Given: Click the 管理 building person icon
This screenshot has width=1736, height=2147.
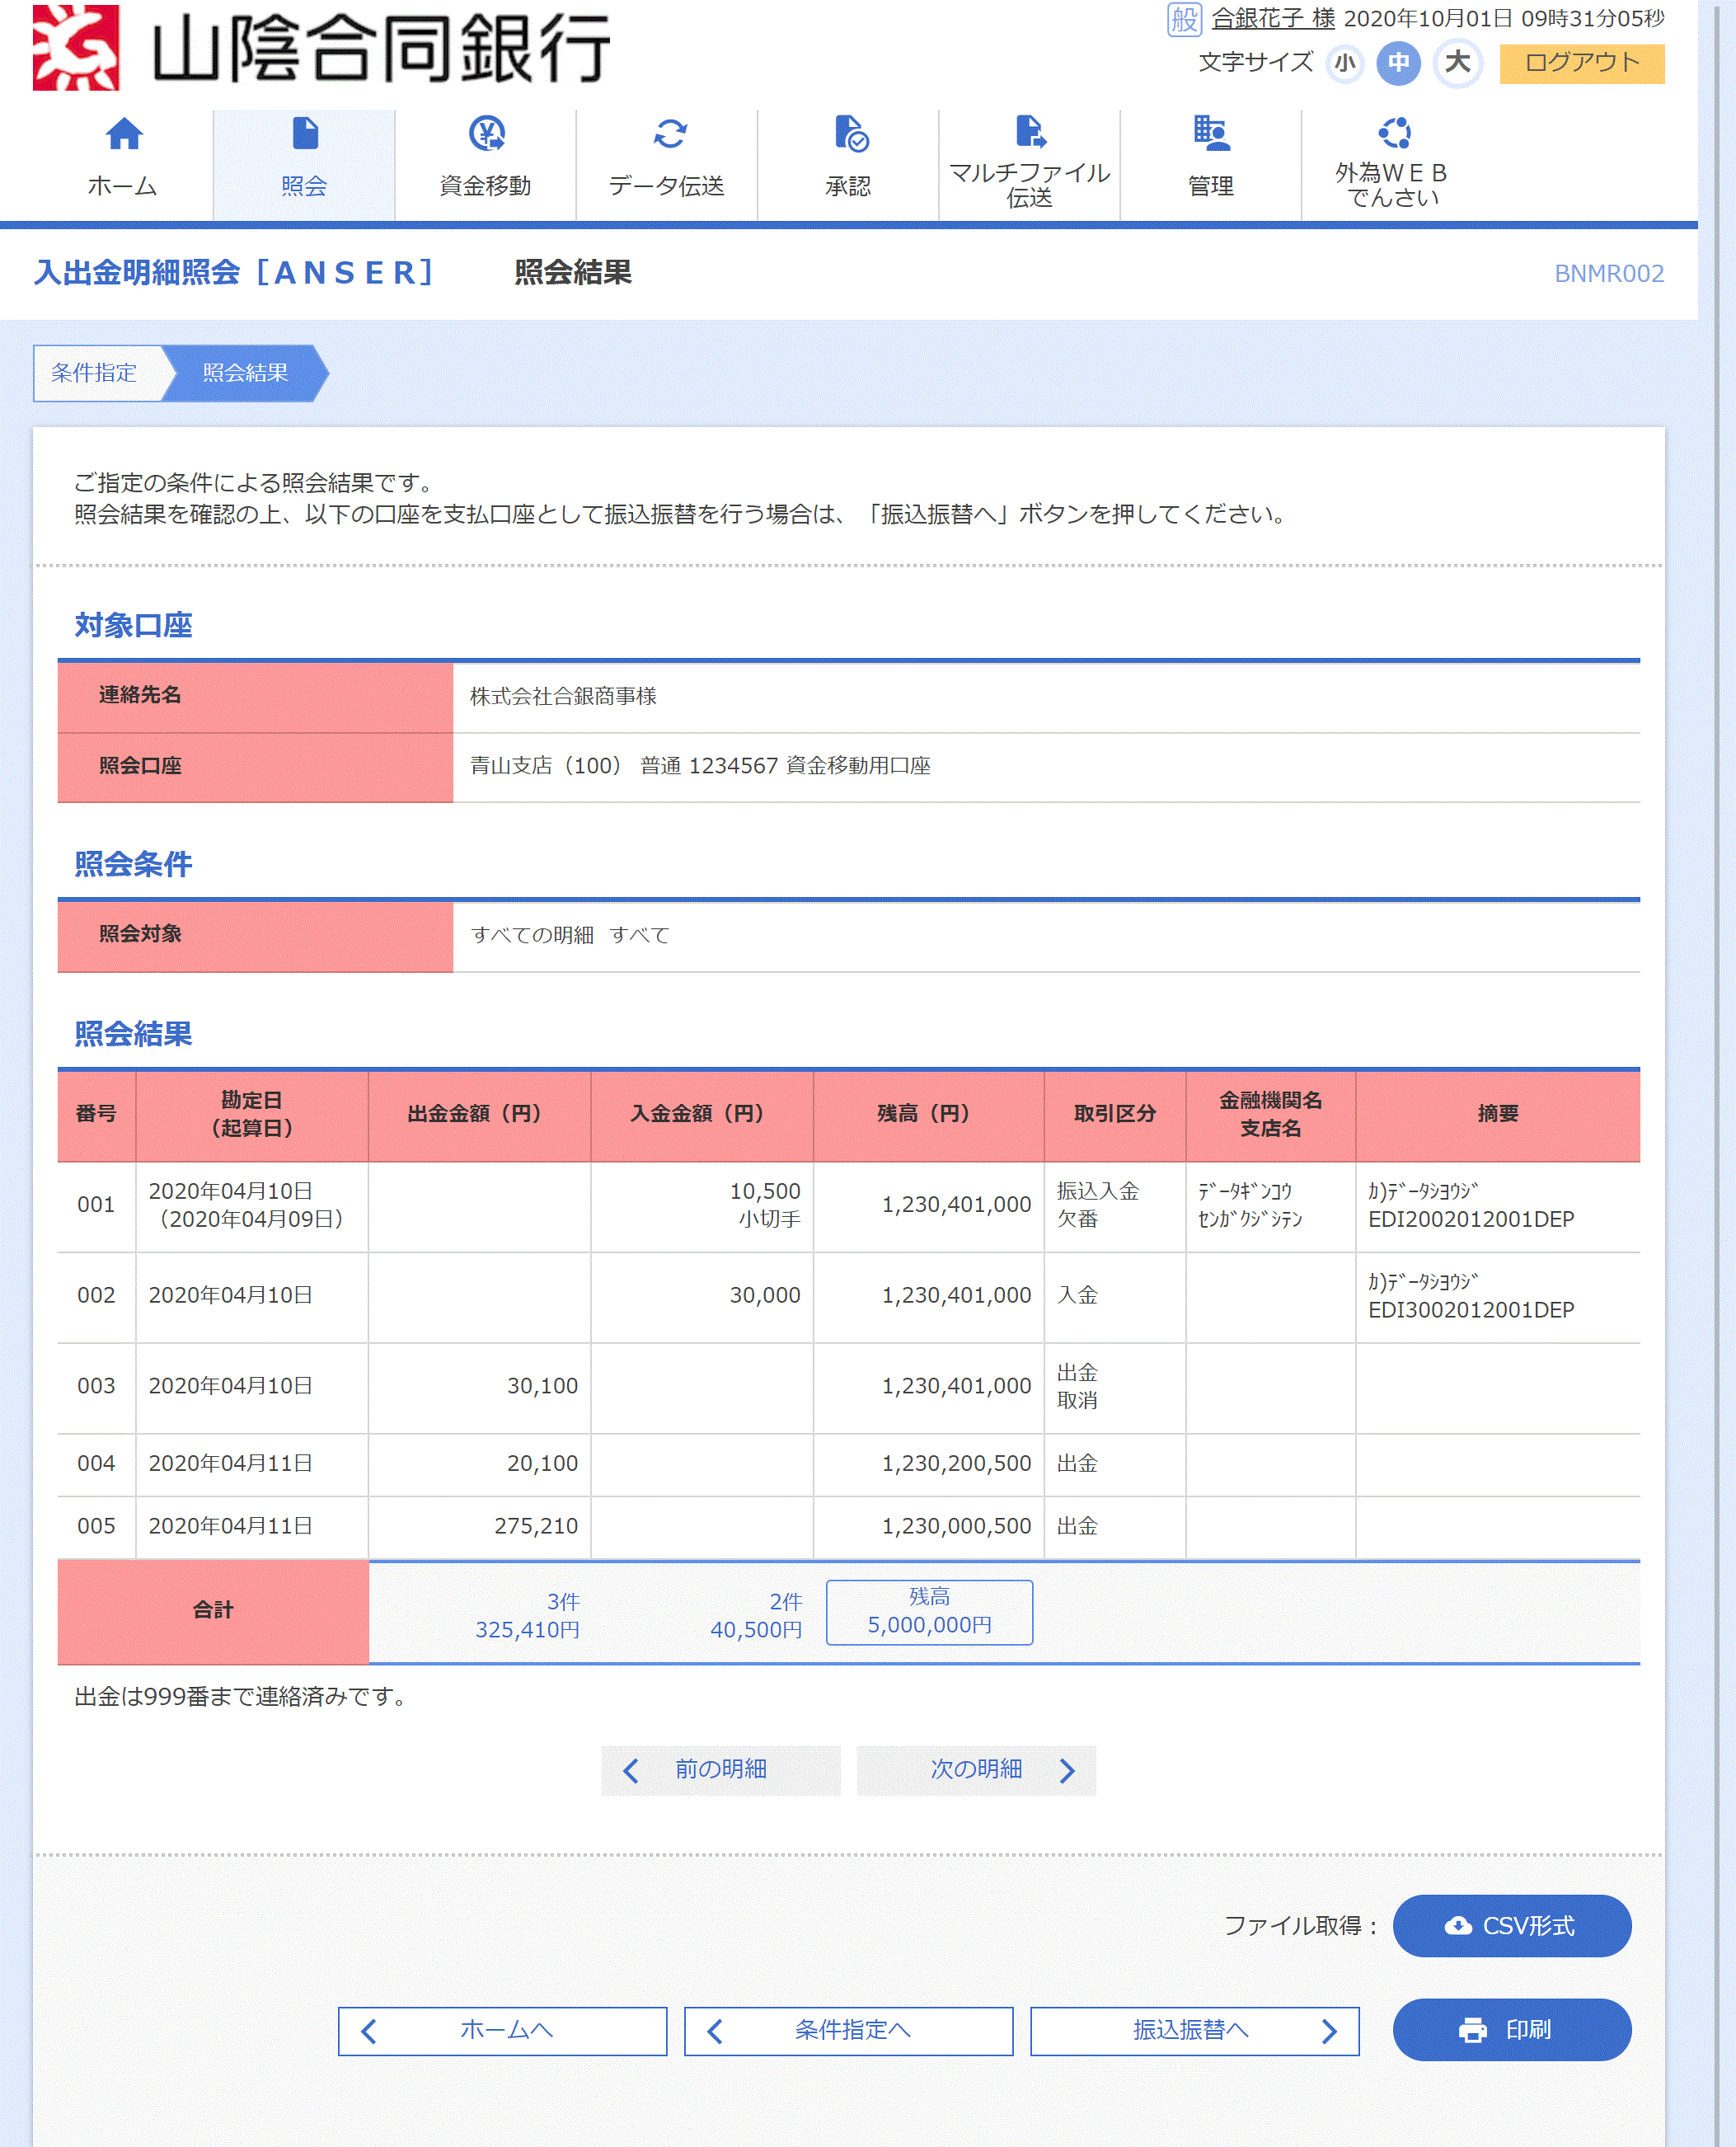Looking at the screenshot, I should point(1211,133).
